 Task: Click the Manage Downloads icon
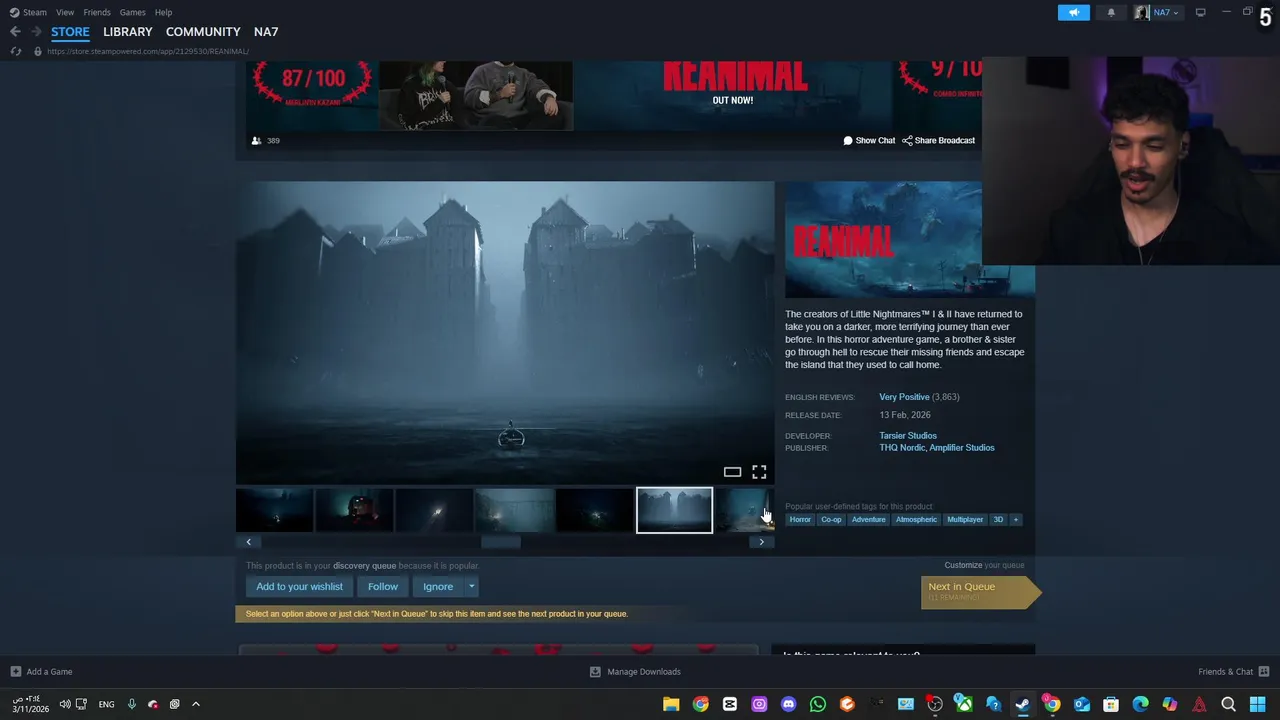pyautogui.click(x=595, y=672)
